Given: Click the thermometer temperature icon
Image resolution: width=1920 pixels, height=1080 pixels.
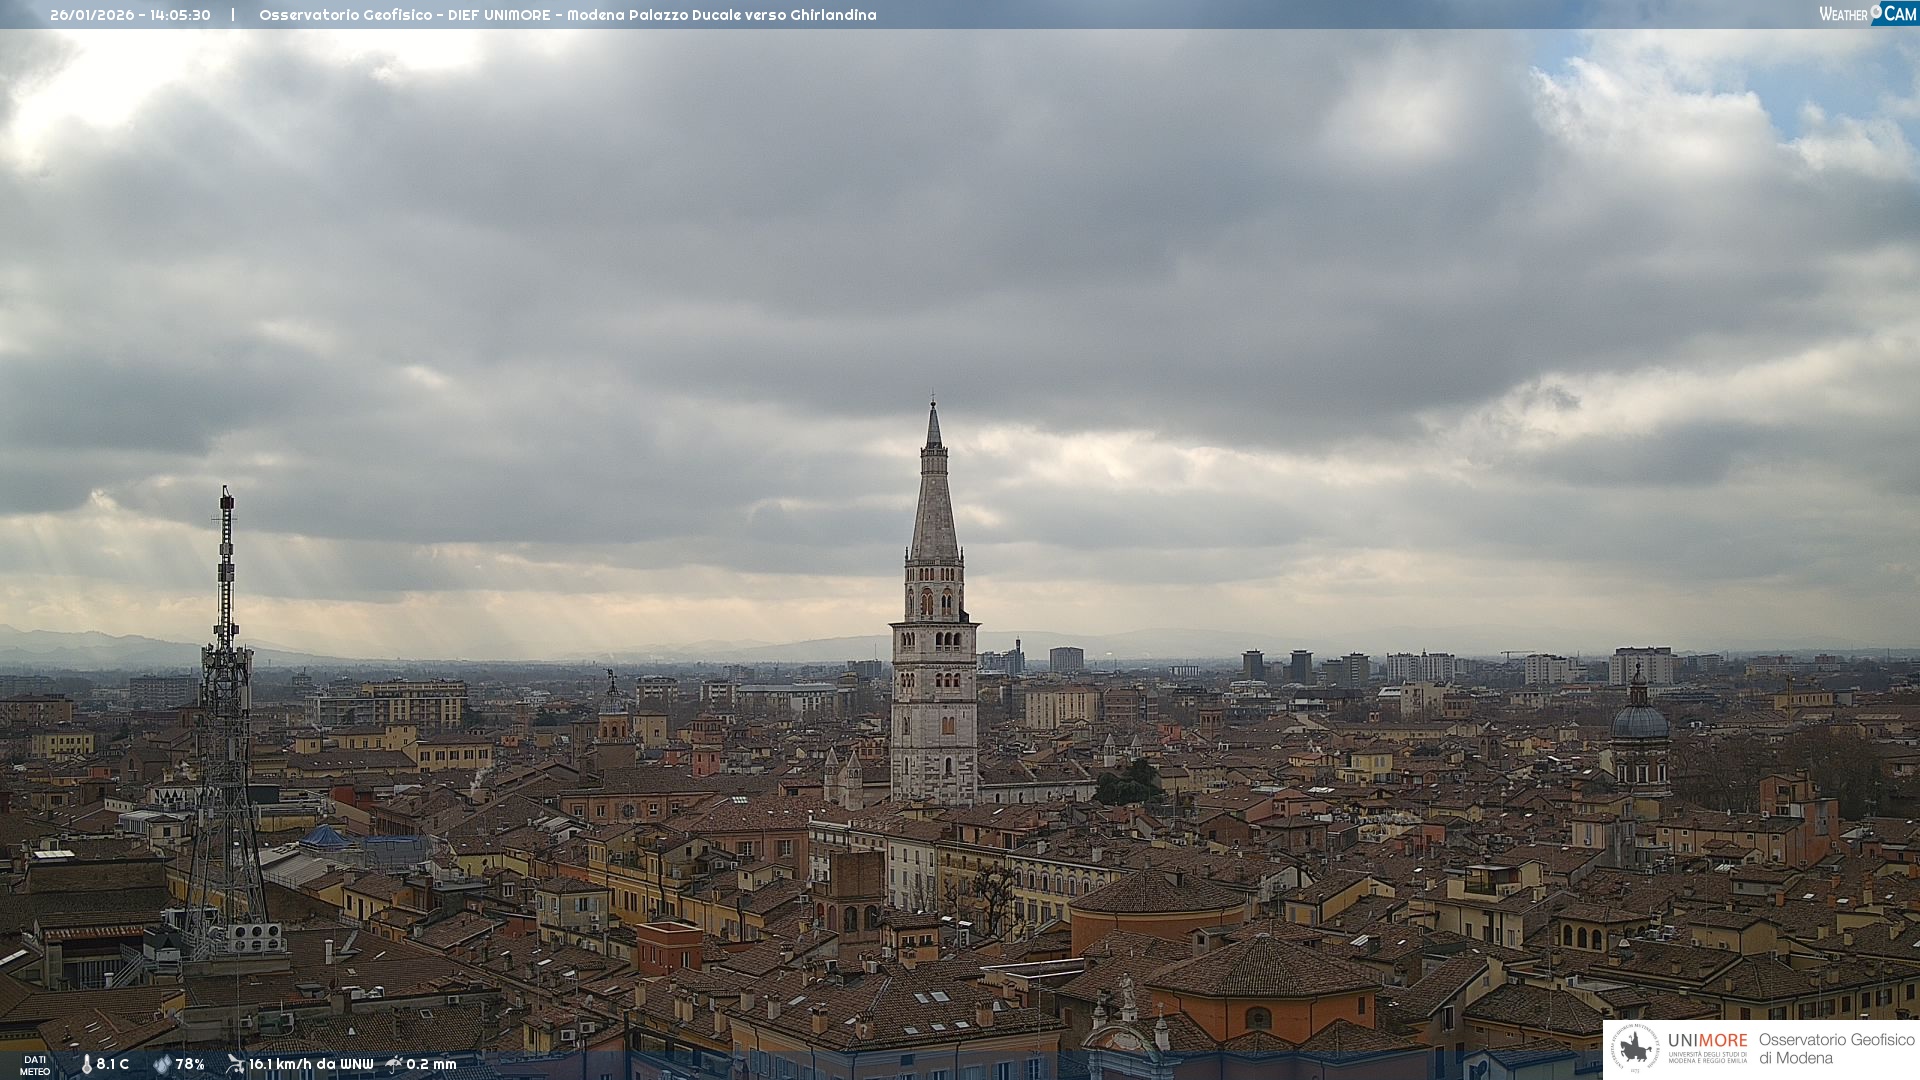Looking at the screenshot, I should pyautogui.click(x=86, y=1065).
